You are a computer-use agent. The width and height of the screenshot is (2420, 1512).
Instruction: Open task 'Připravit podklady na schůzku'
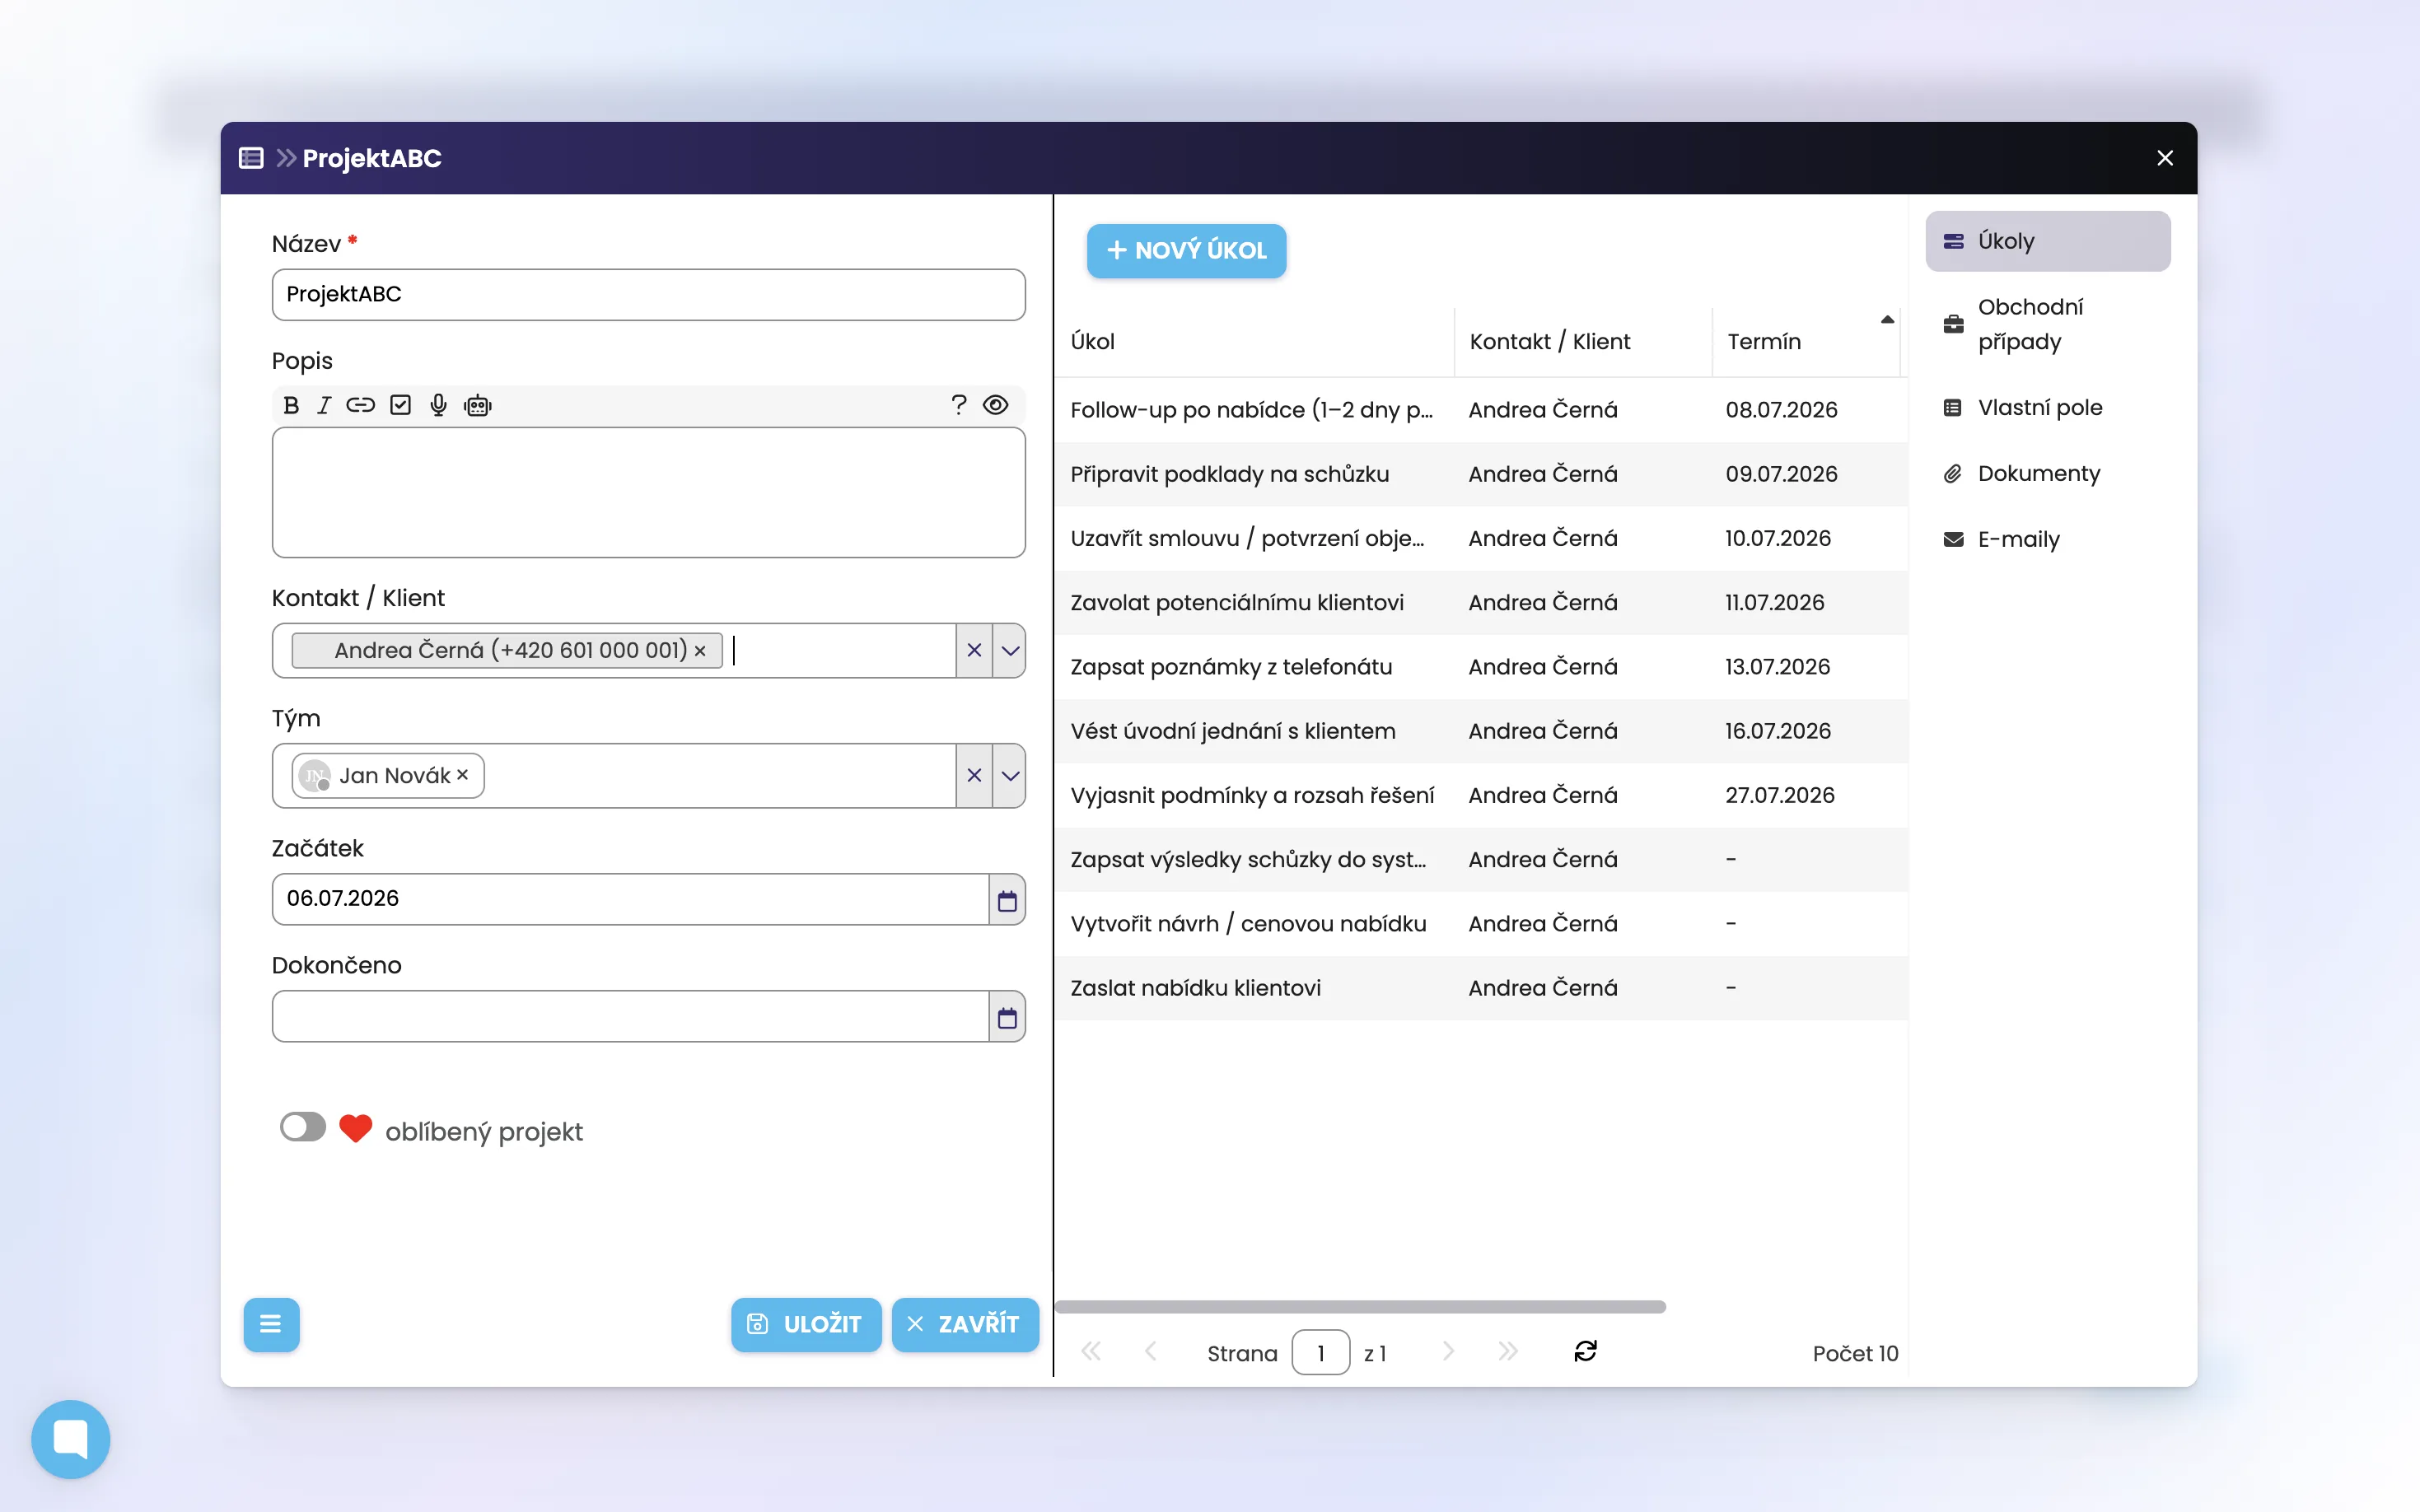click(1230, 474)
